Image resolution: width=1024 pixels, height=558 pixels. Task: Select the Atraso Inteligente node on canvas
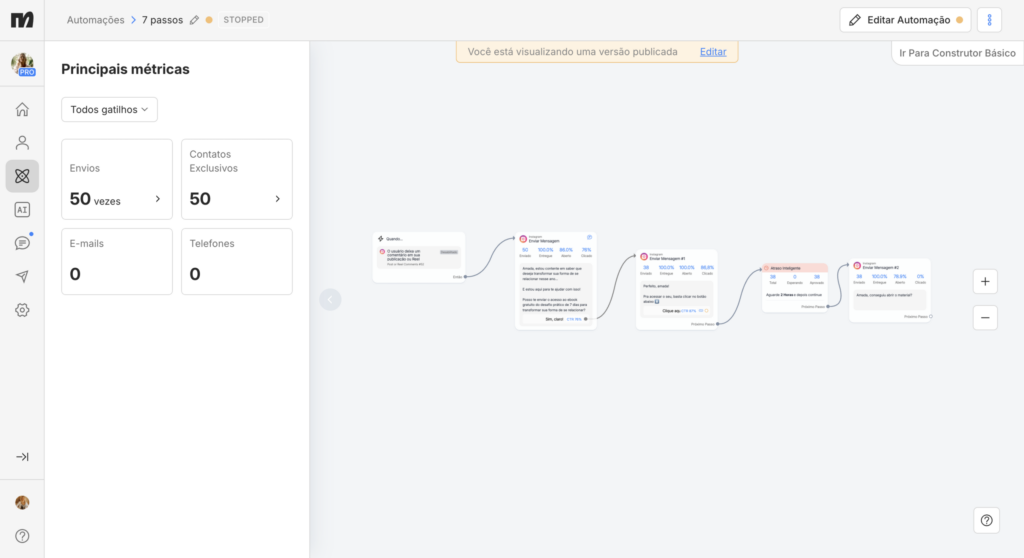[x=794, y=268]
